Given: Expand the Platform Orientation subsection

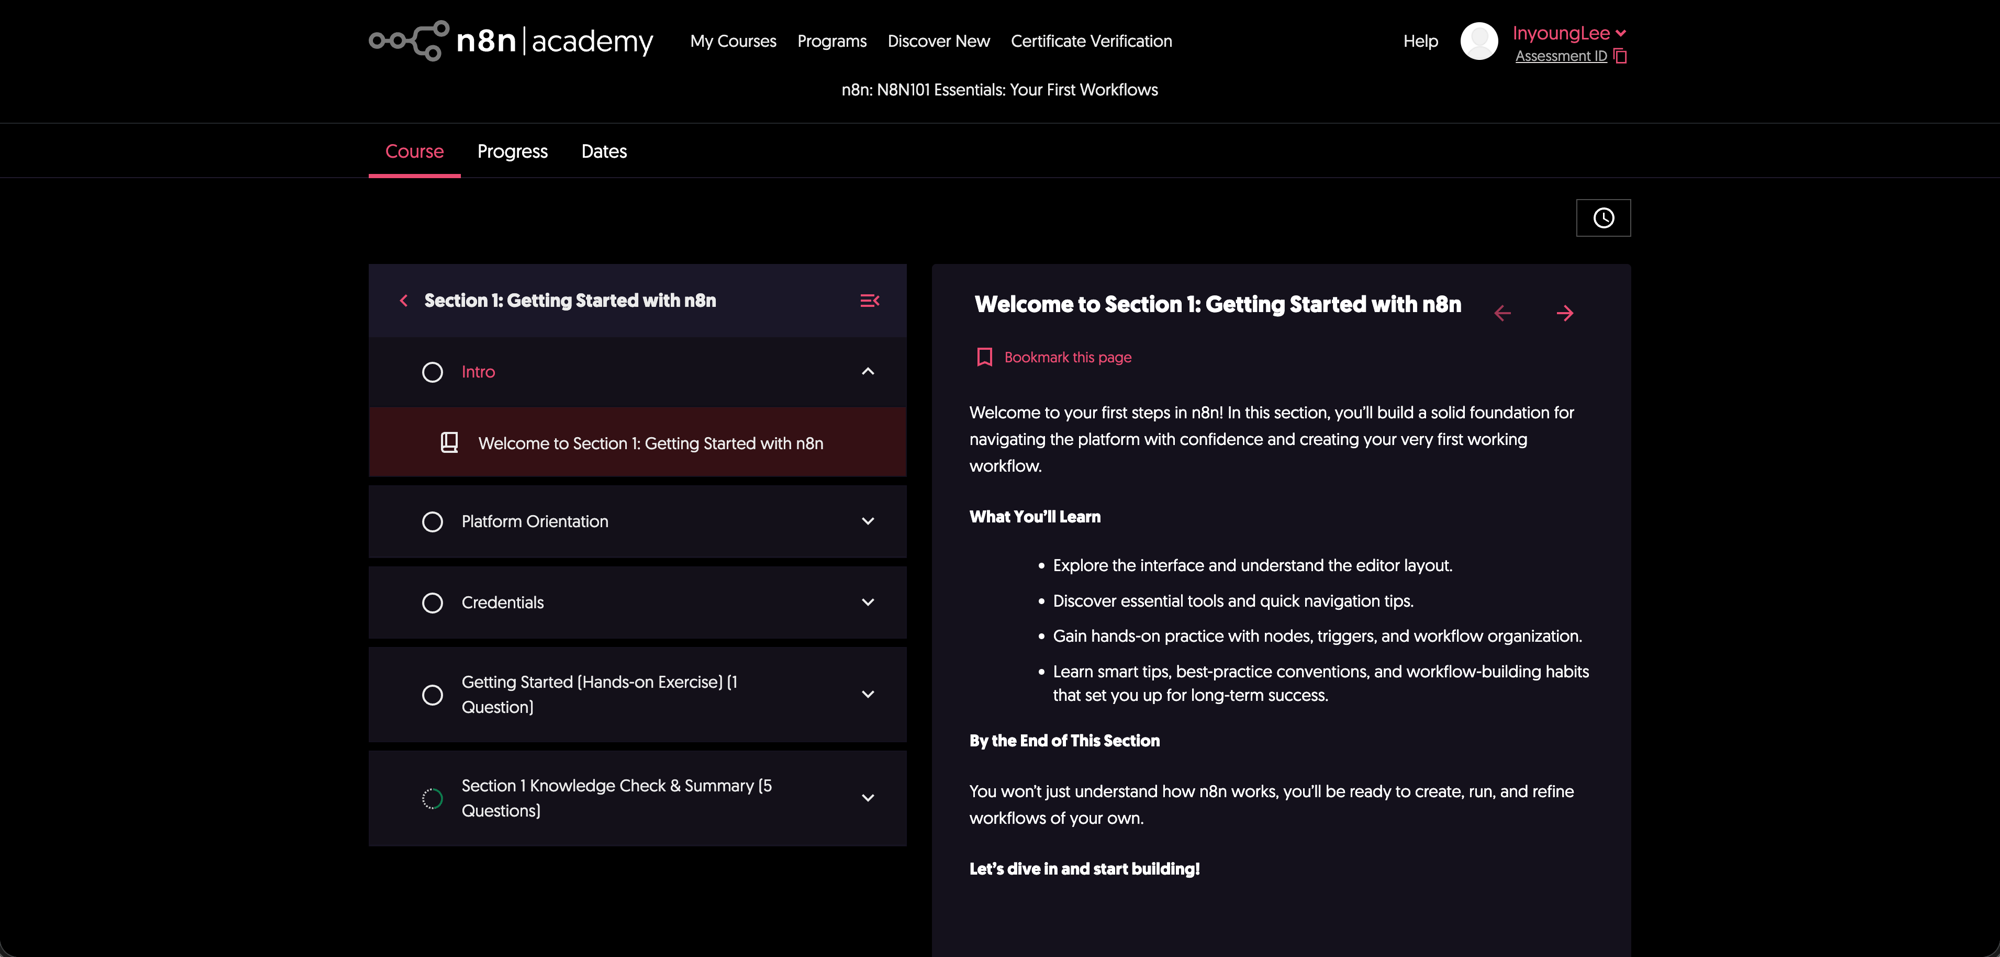Looking at the screenshot, I should coord(868,522).
